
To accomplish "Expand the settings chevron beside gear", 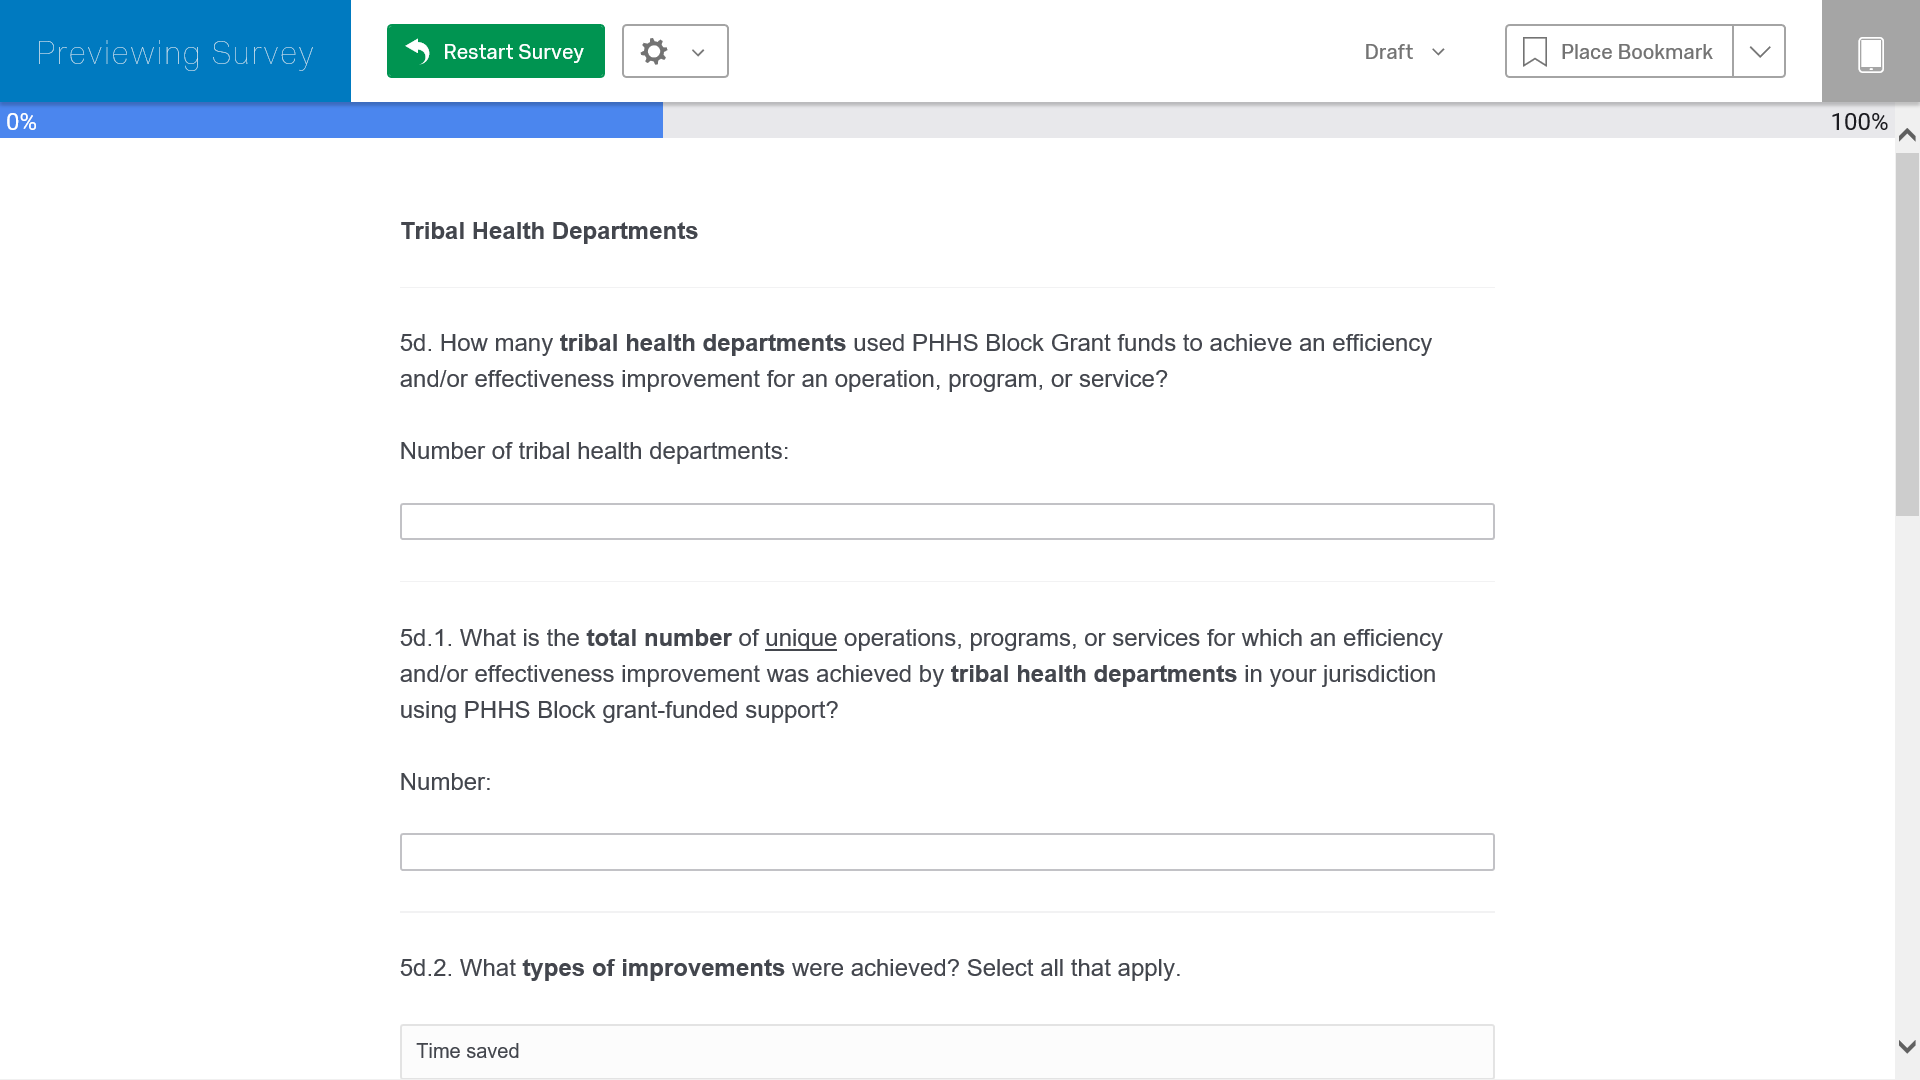I will pyautogui.click(x=698, y=53).
